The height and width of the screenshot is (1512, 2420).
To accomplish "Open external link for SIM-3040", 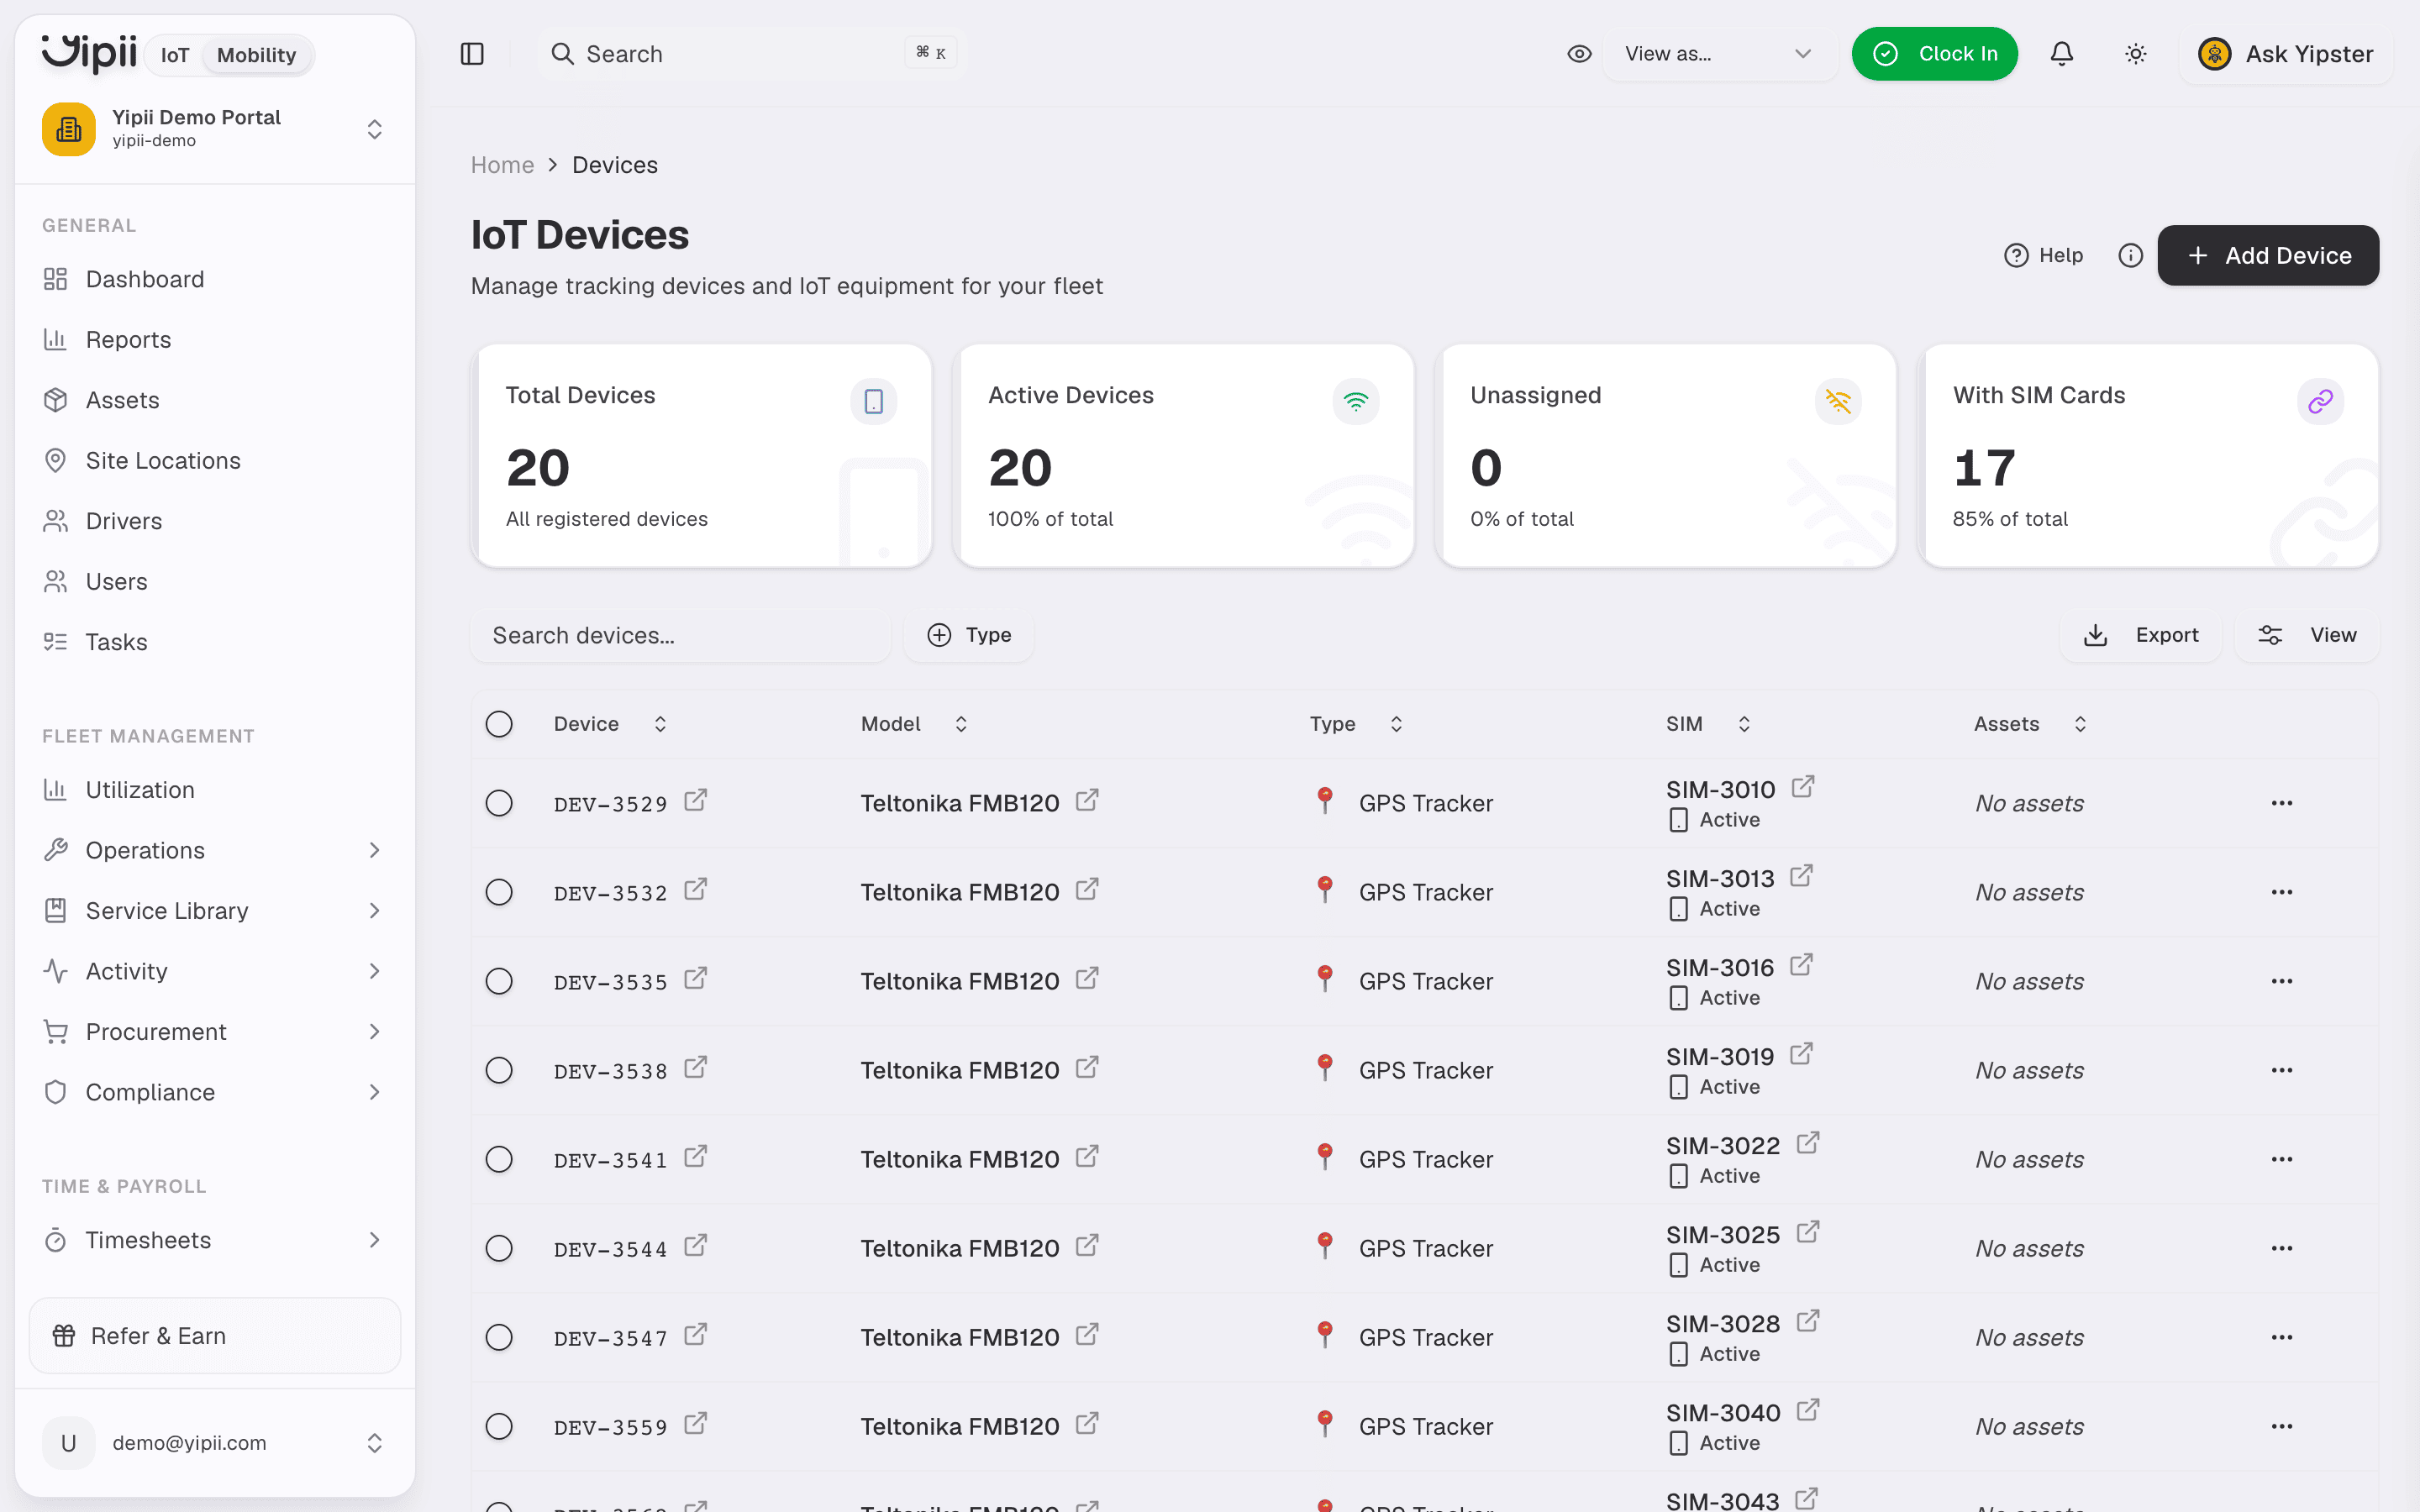I will [1807, 1410].
